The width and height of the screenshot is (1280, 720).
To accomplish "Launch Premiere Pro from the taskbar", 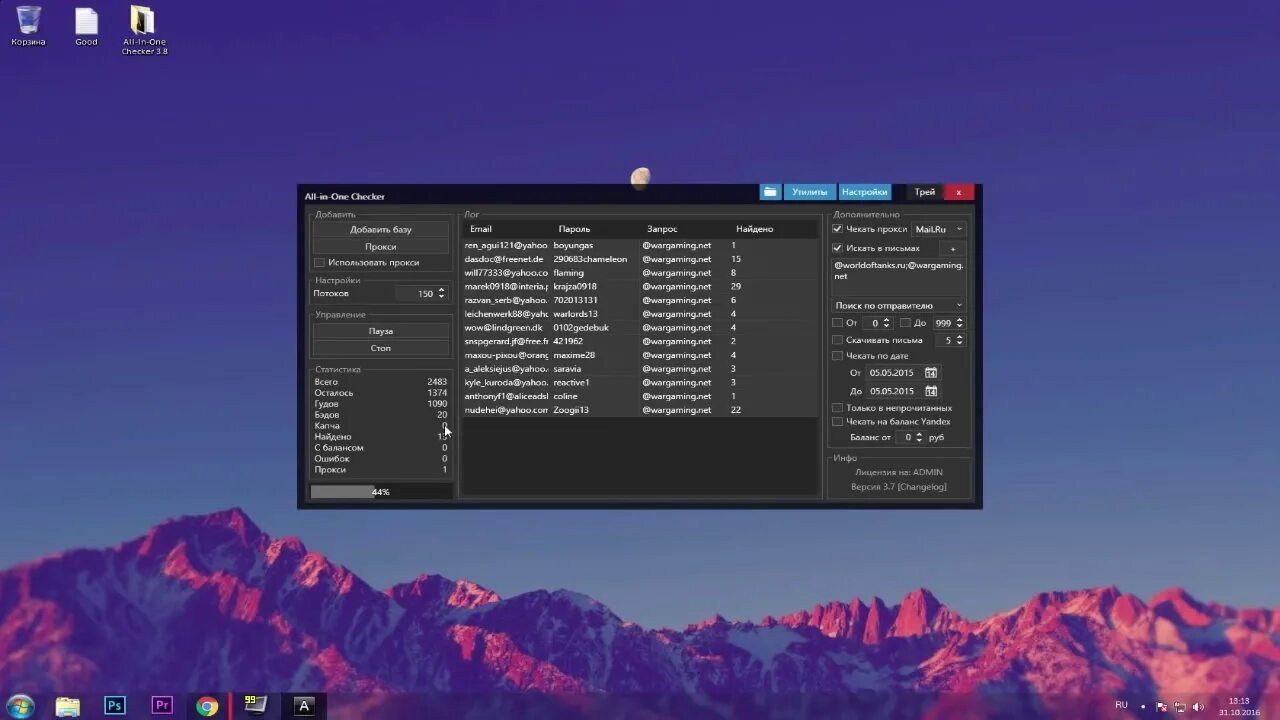I will (162, 706).
